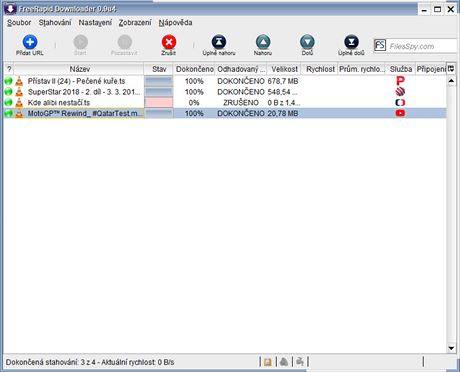Image resolution: width=460 pixels, height=372 pixels.
Task: Sort by the Odhadovaný column header
Action: pyautogui.click(x=241, y=69)
